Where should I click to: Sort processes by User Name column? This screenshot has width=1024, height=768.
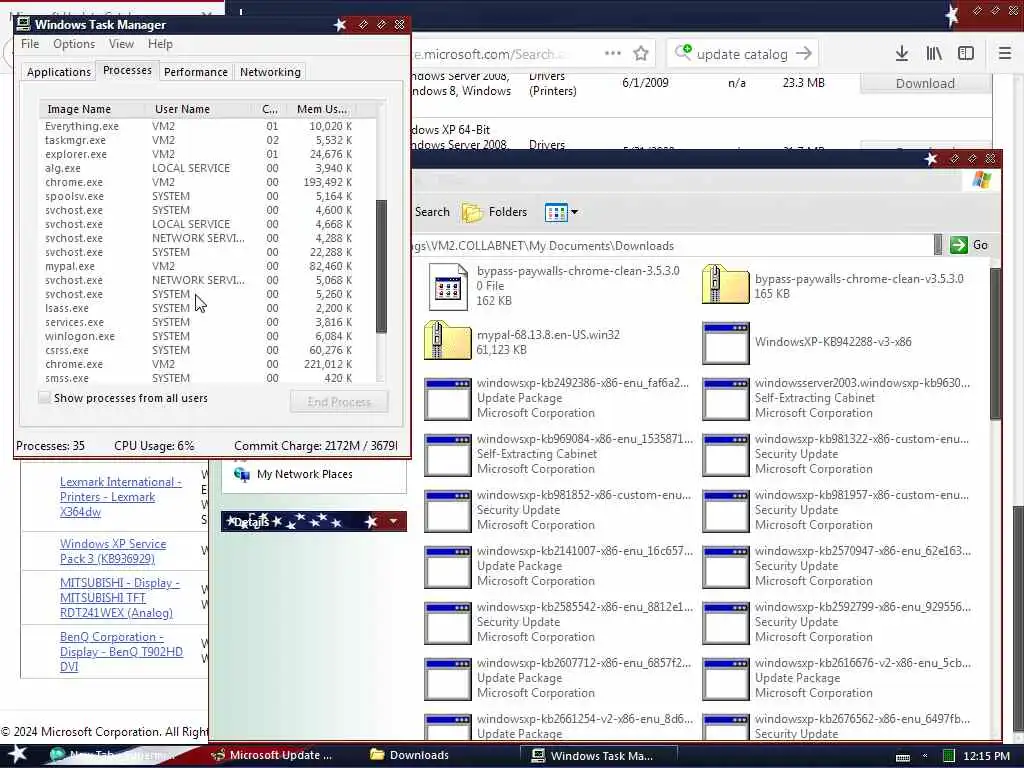point(199,109)
